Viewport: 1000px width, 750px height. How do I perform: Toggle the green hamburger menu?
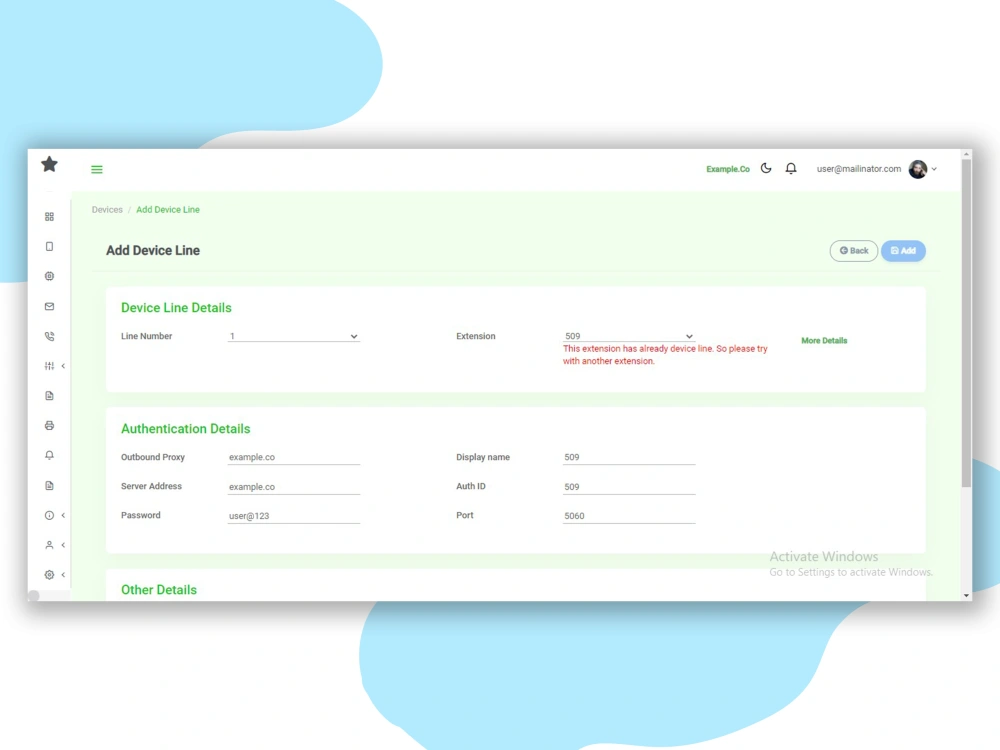click(x=97, y=170)
